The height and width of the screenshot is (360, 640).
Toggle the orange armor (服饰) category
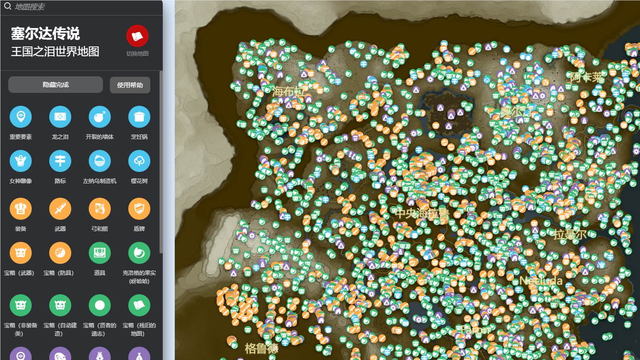click(20, 209)
